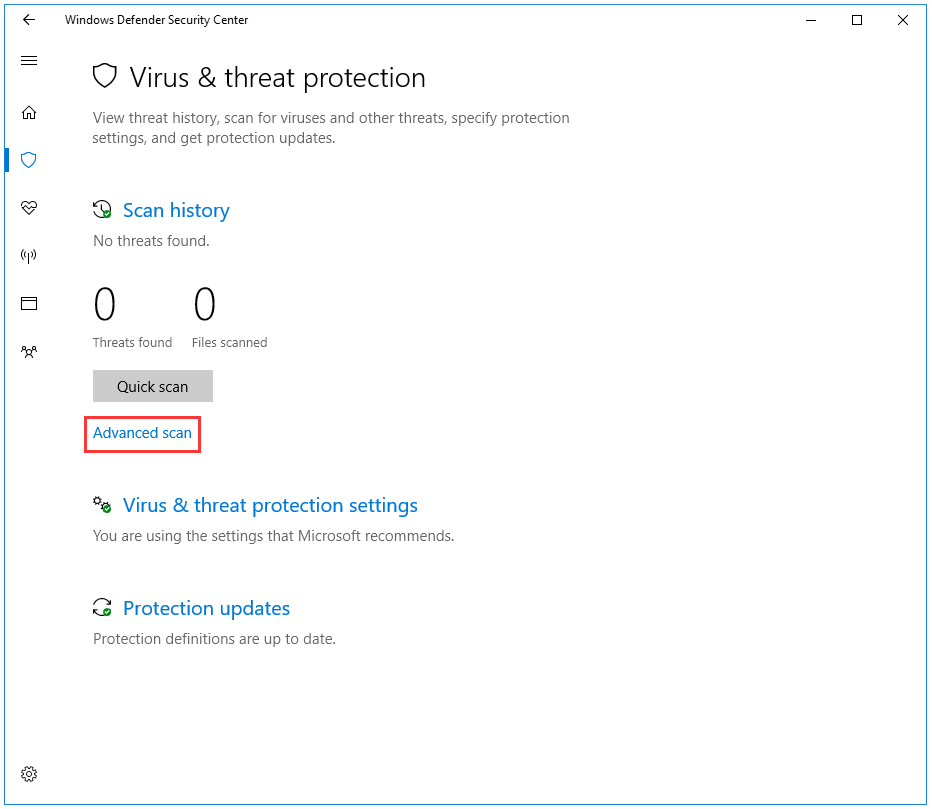Click the large shield icon in heading
The height and width of the screenshot is (809, 932).
[x=105, y=76]
